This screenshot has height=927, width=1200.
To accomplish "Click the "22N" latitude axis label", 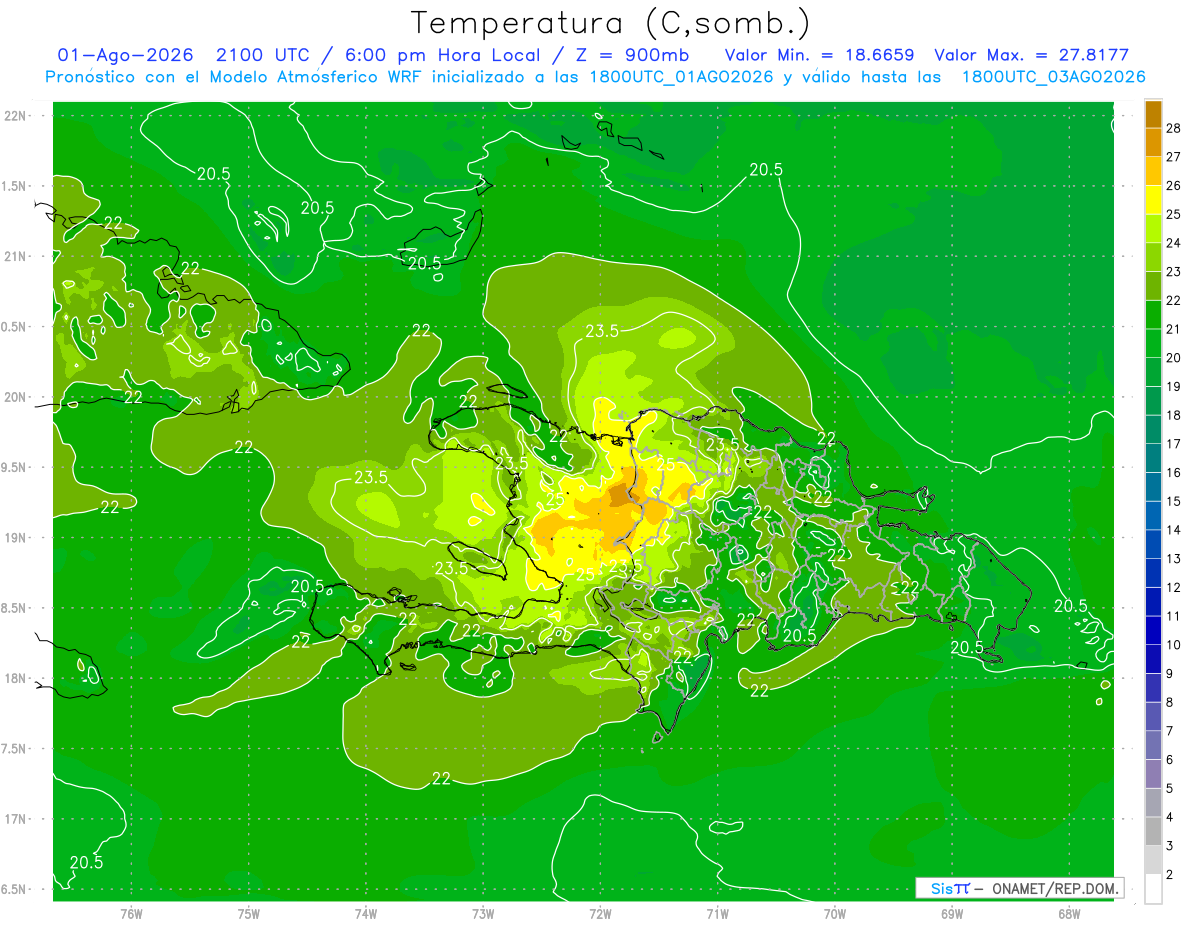I will pos(15,116).
